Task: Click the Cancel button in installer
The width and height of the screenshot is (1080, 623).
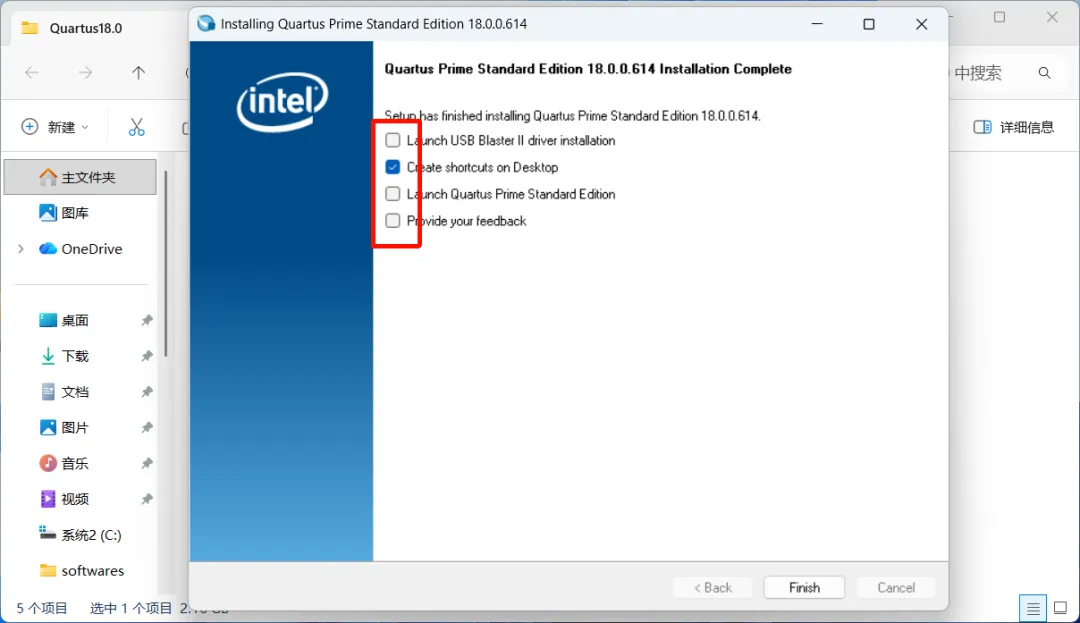Action: tap(895, 587)
